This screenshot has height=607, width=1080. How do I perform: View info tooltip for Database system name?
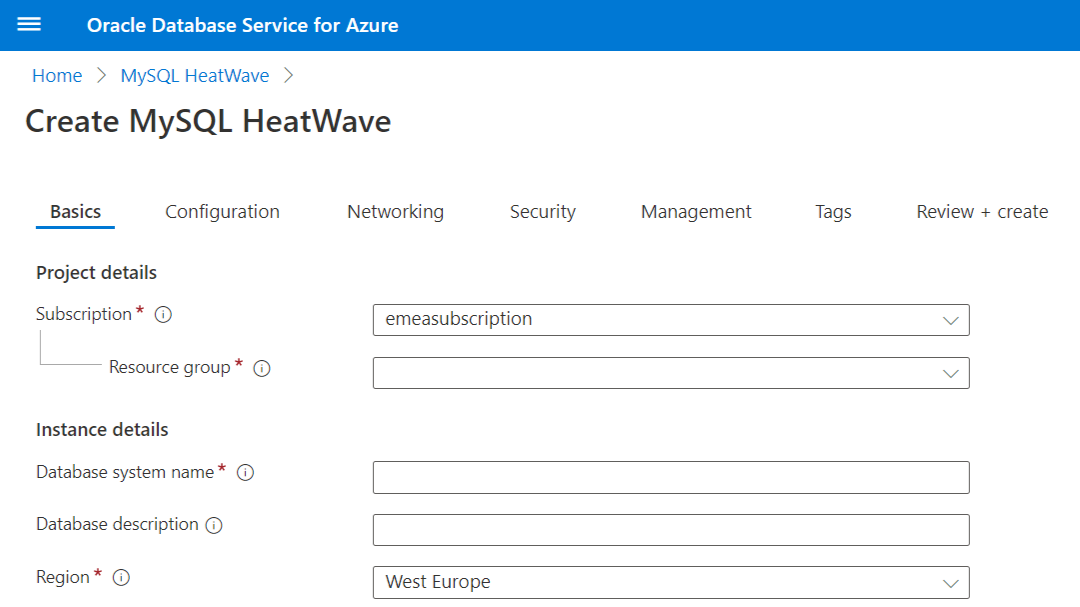(x=245, y=472)
